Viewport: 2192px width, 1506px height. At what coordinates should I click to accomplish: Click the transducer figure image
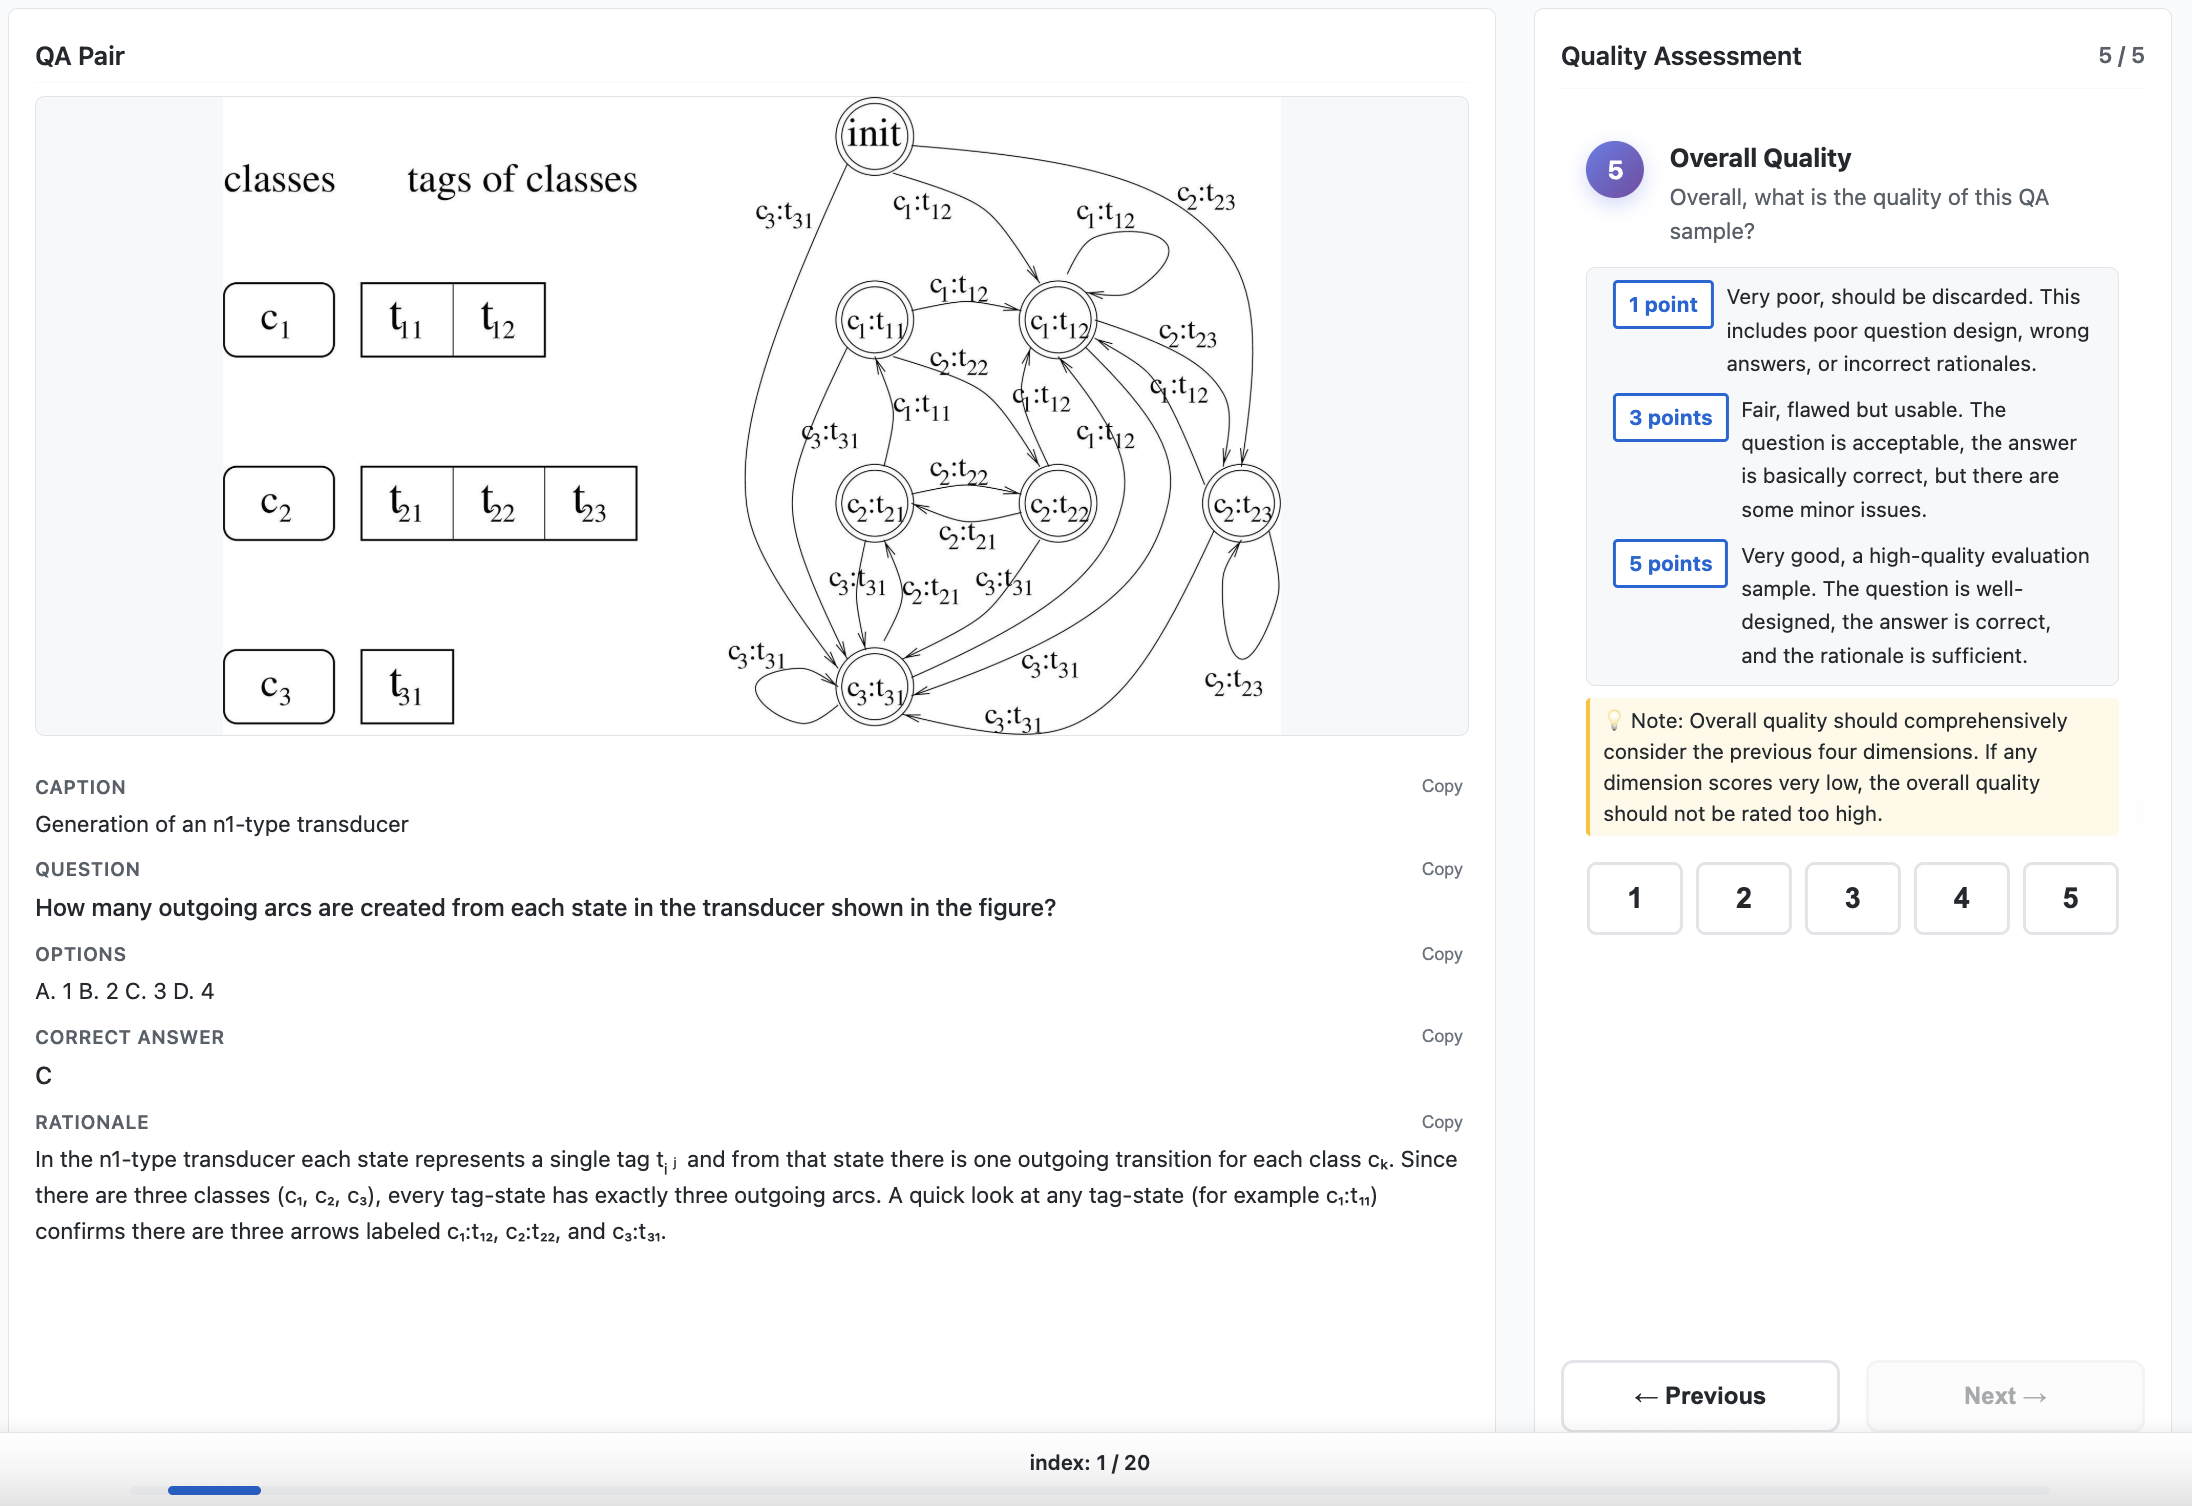pyautogui.click(x=751, y=416)
